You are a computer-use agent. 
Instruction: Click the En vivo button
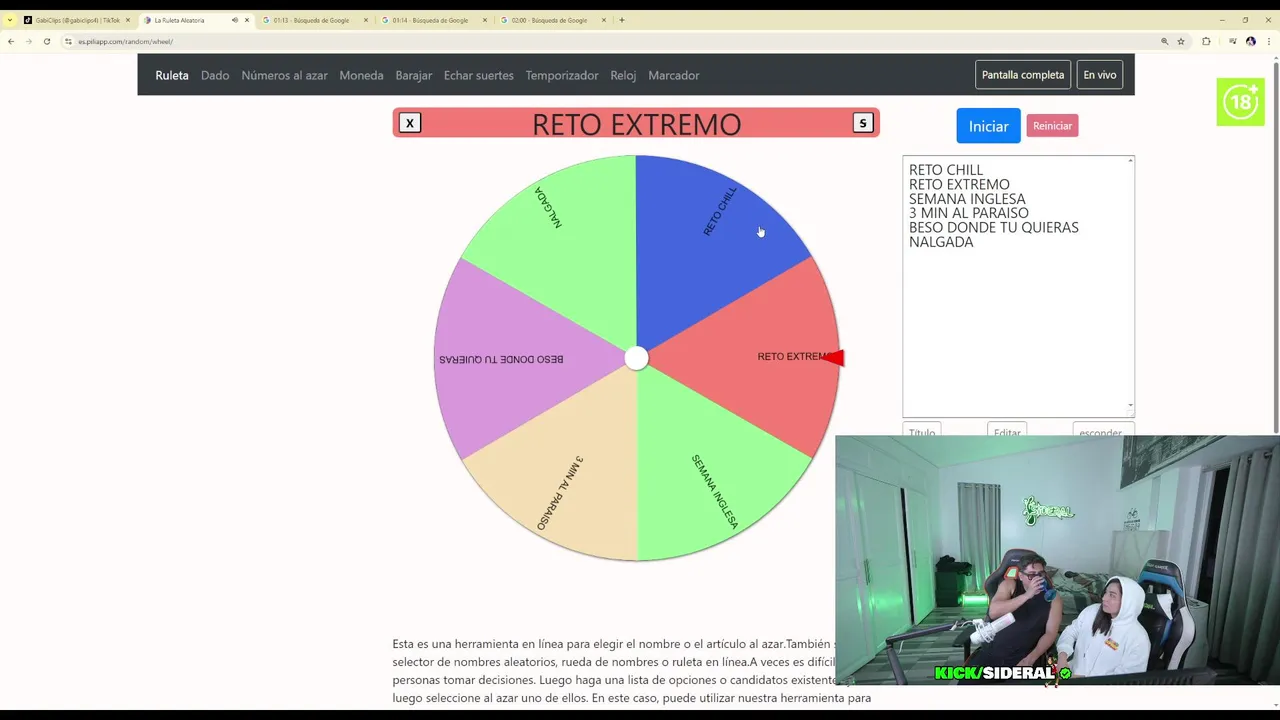[x=1100, y=75]
